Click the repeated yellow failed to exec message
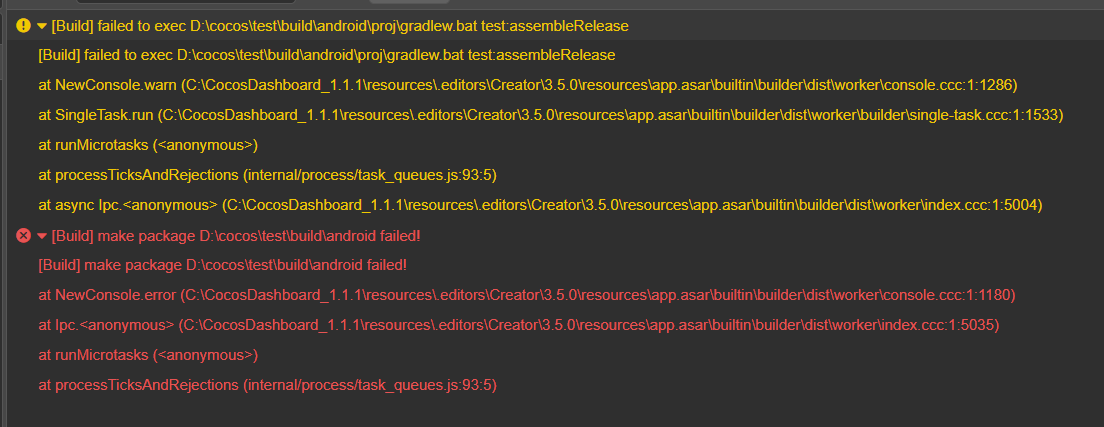Image resolution: width=1104 pixels, height=427 pixels. pos(326,55)
